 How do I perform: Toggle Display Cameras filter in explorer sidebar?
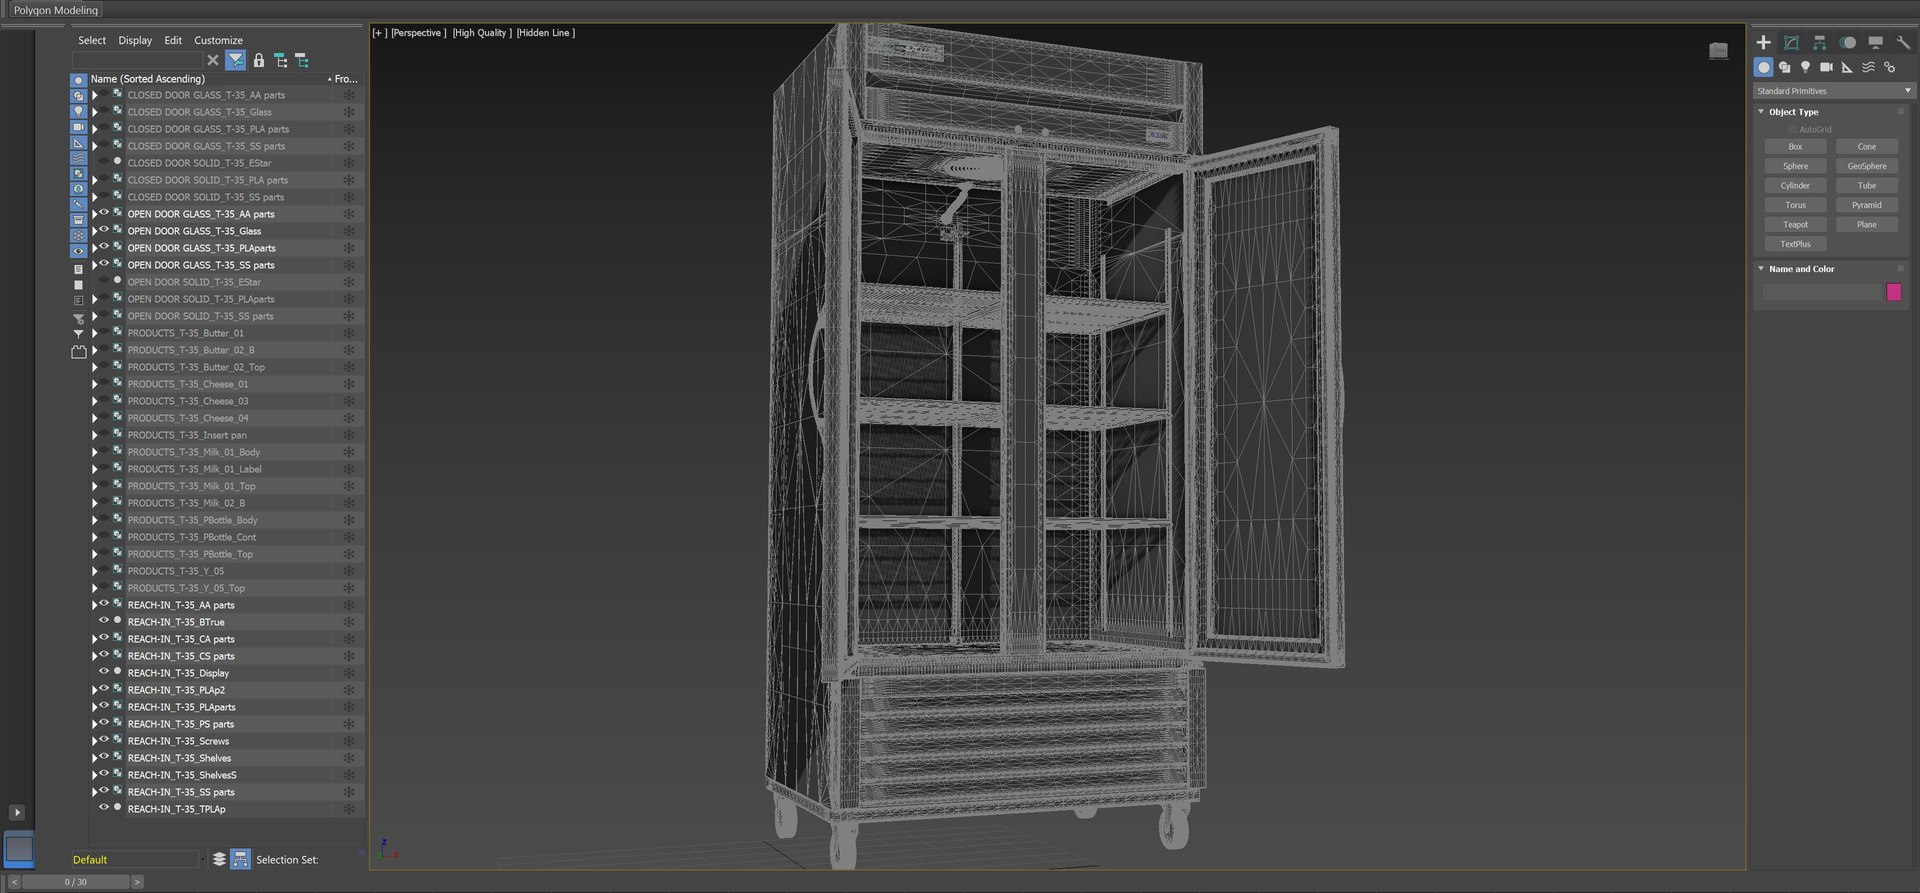(x=78, y=127)
